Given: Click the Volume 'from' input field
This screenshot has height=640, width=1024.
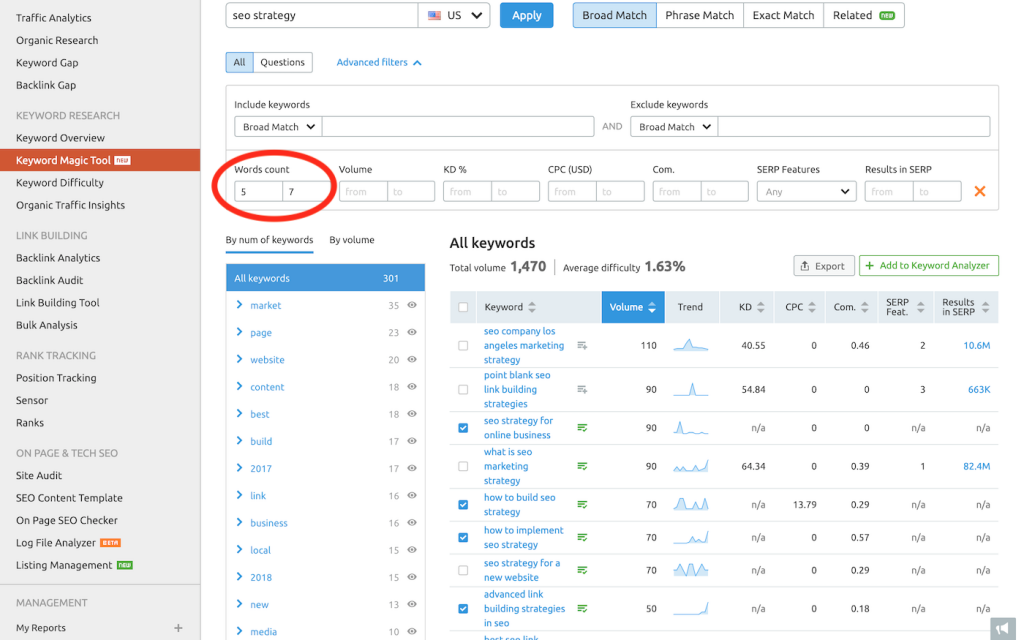Looking at the screenshot, I should tap(363, 191).
